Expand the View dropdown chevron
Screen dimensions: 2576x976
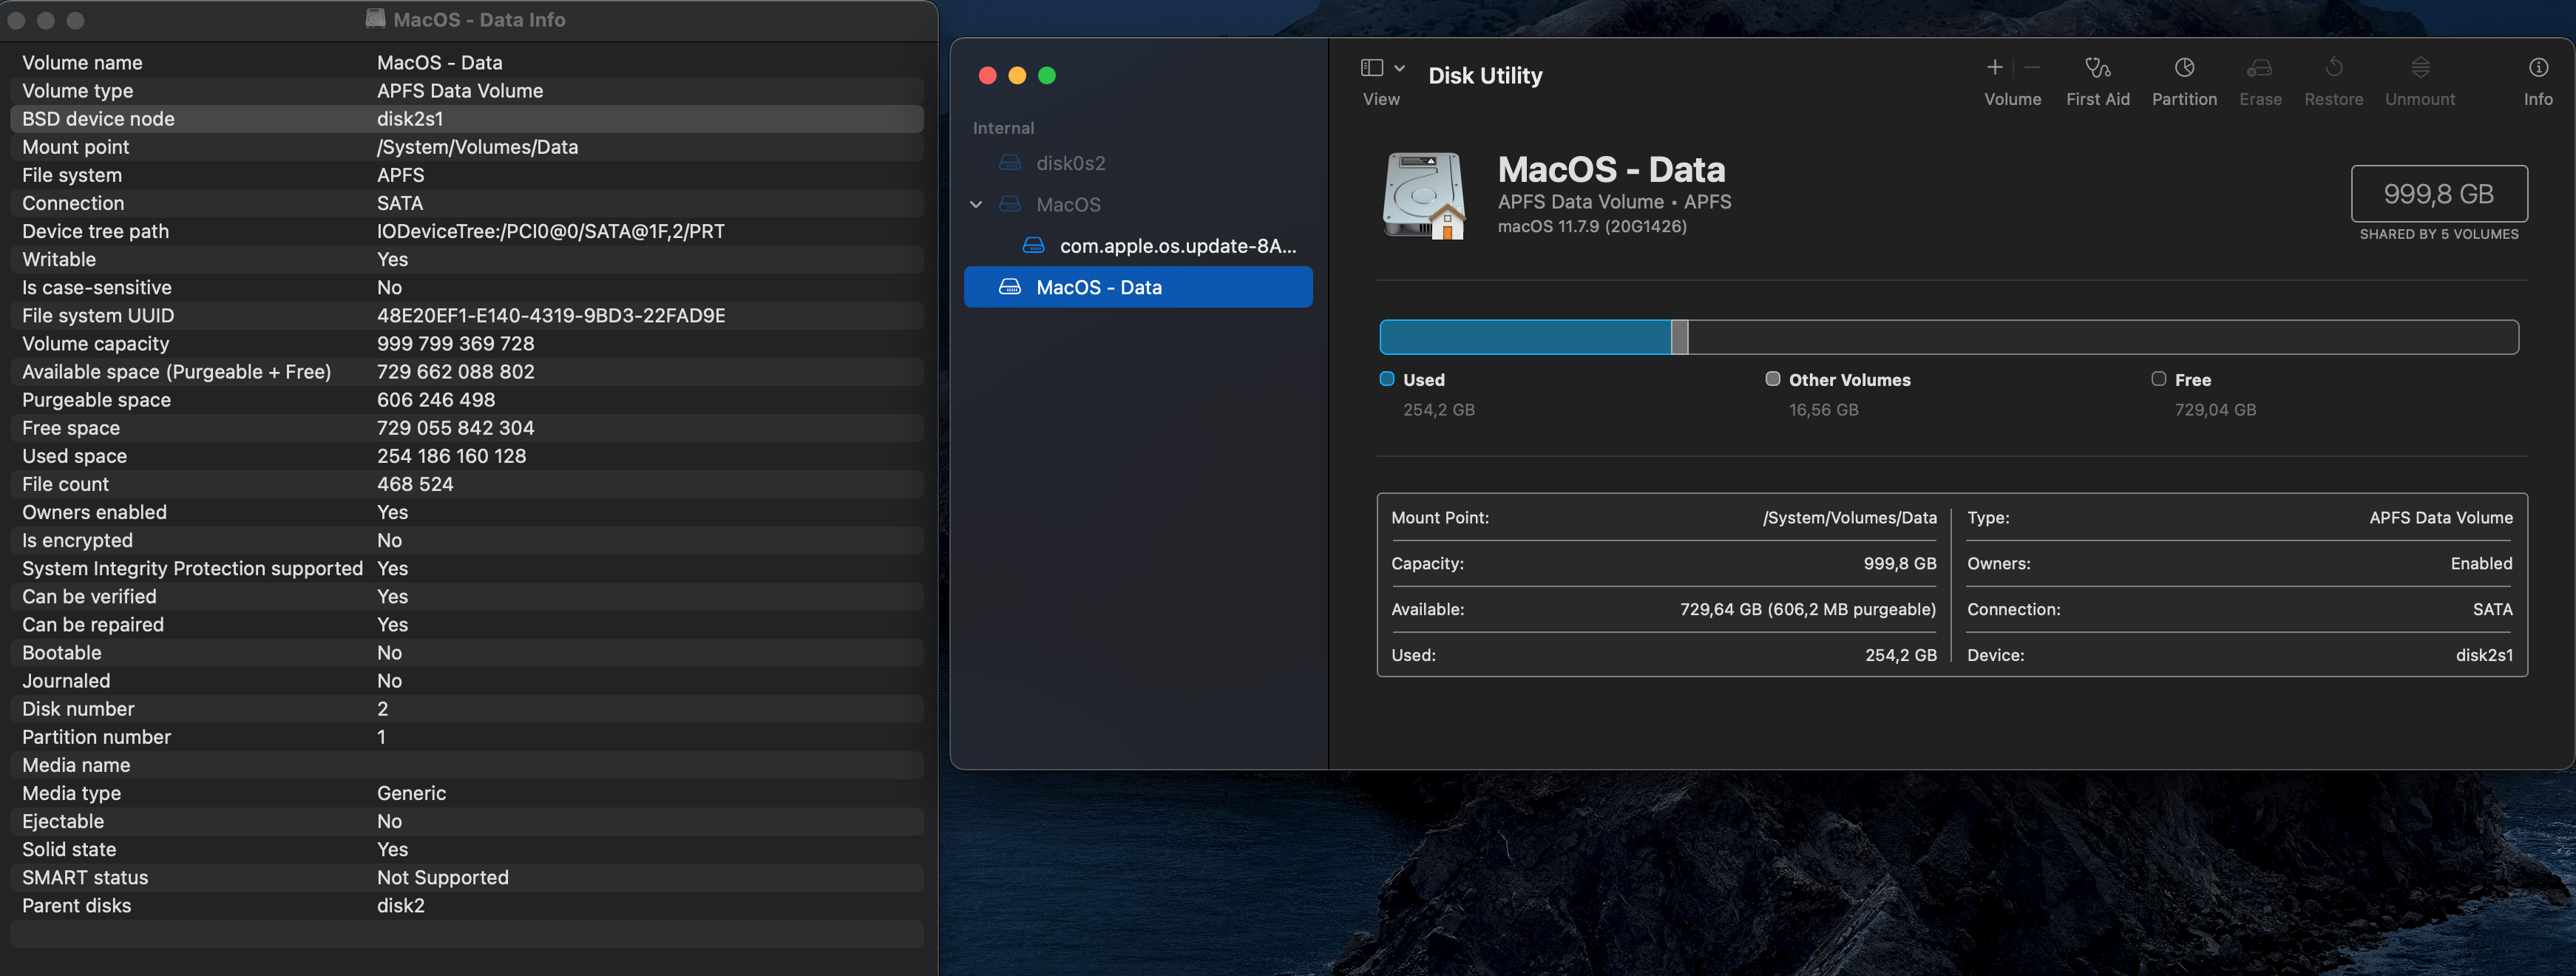tap(1399, 68)
